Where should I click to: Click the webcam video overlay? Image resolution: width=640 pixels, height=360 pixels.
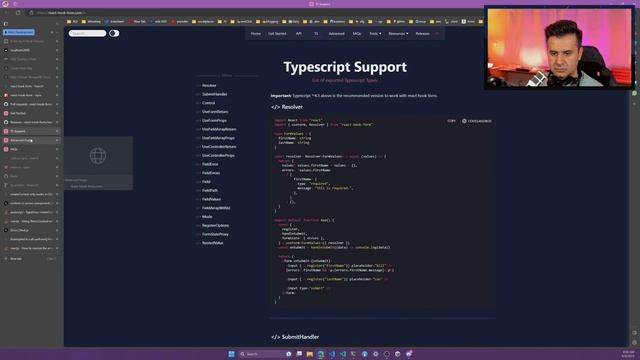[559, 47]
